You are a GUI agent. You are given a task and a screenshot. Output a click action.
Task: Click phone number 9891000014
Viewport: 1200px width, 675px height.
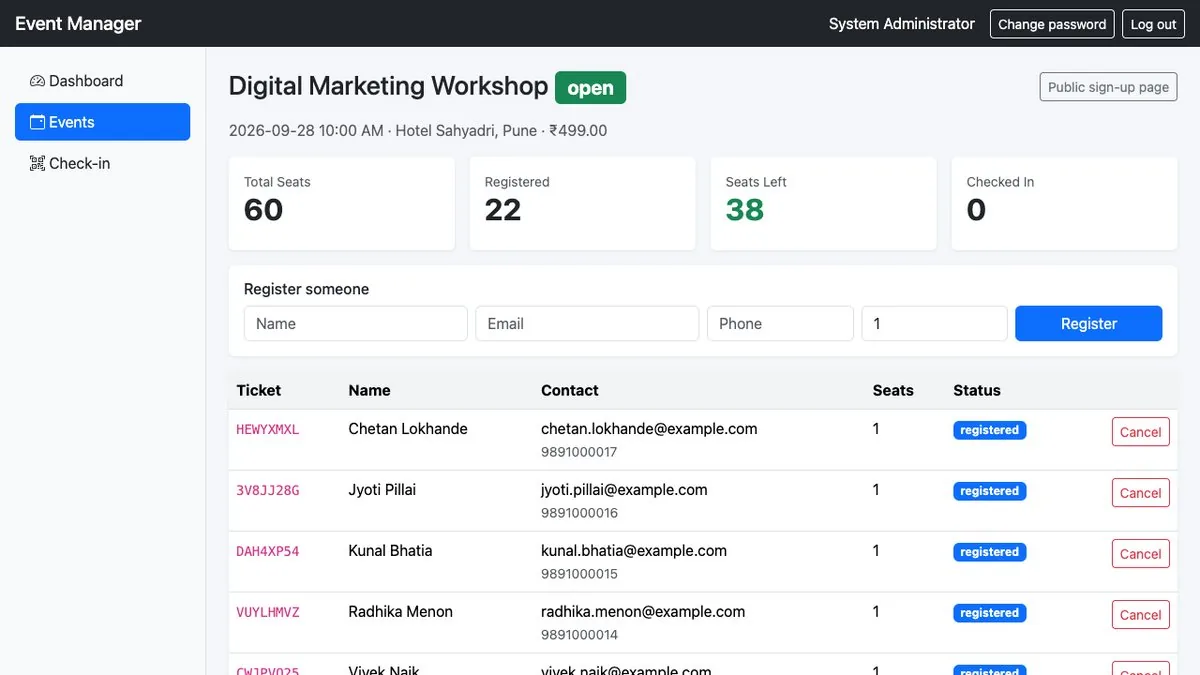pyautogui.click(x=579, y=635)
